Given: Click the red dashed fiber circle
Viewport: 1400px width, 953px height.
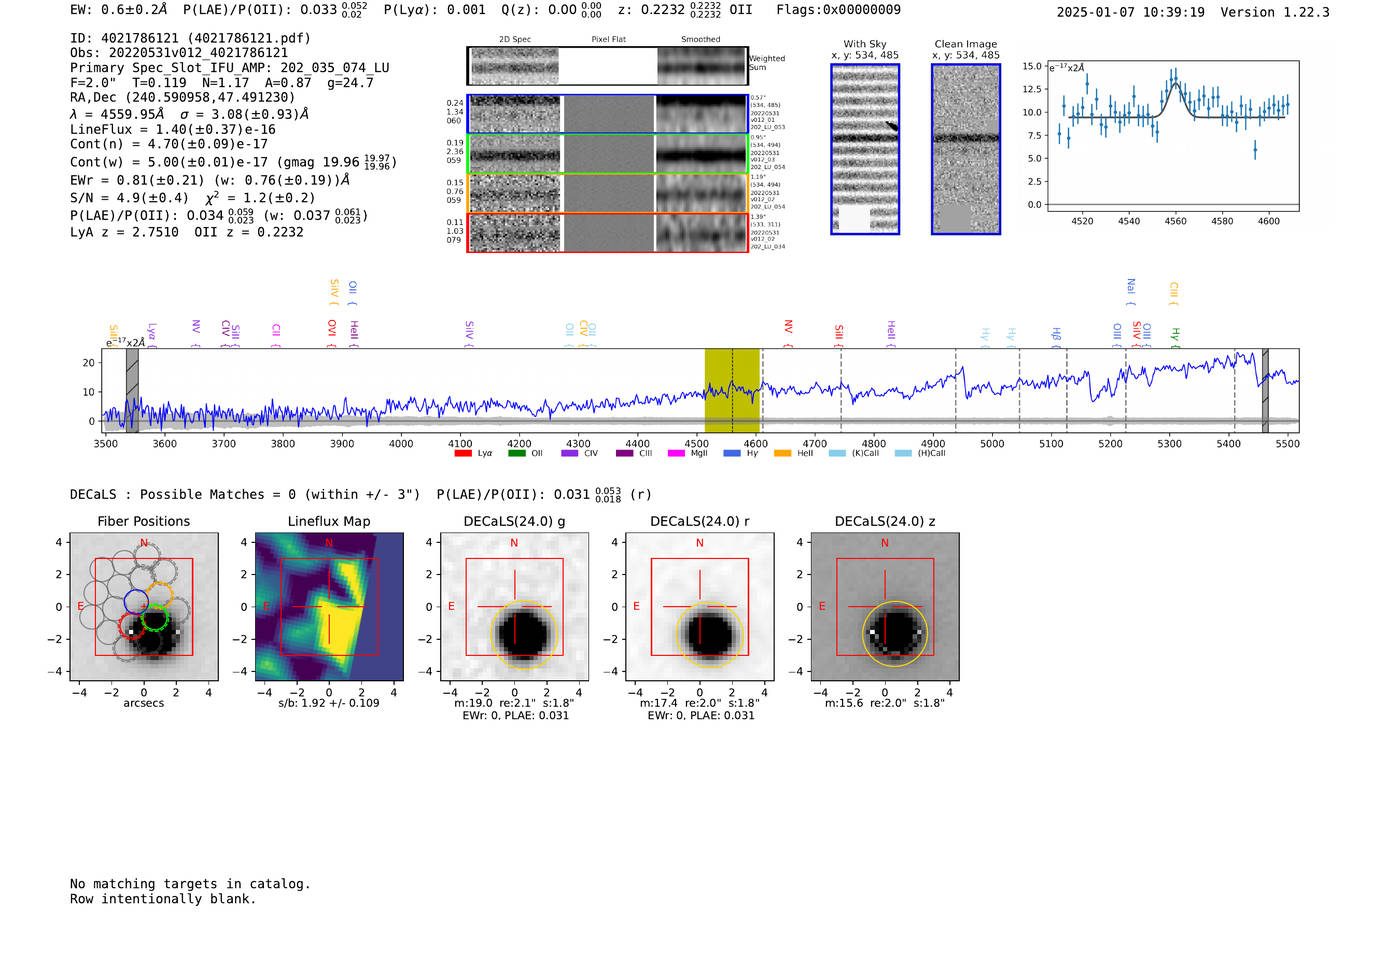Looking at the screenshot, I should pos(131,627).
